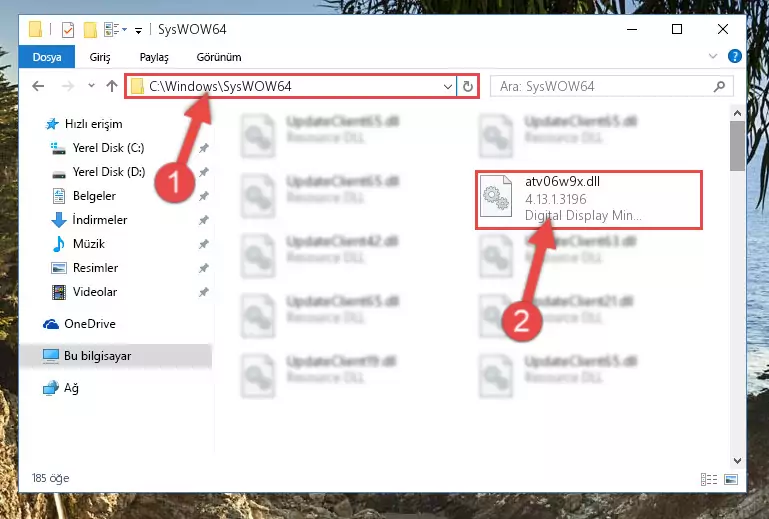Expand the ribbon with the chevron
This screenshot has height=519, width=769.
coord(713,56)
